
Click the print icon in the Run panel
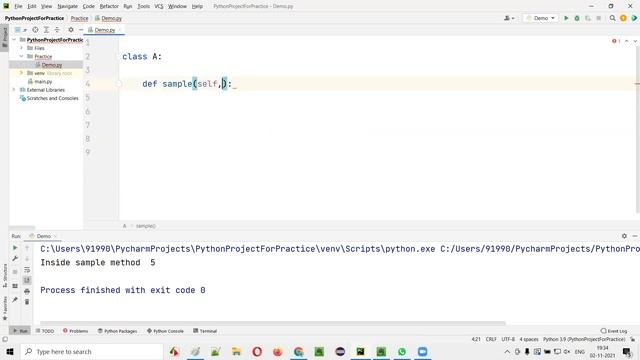[x=27, y=291]
